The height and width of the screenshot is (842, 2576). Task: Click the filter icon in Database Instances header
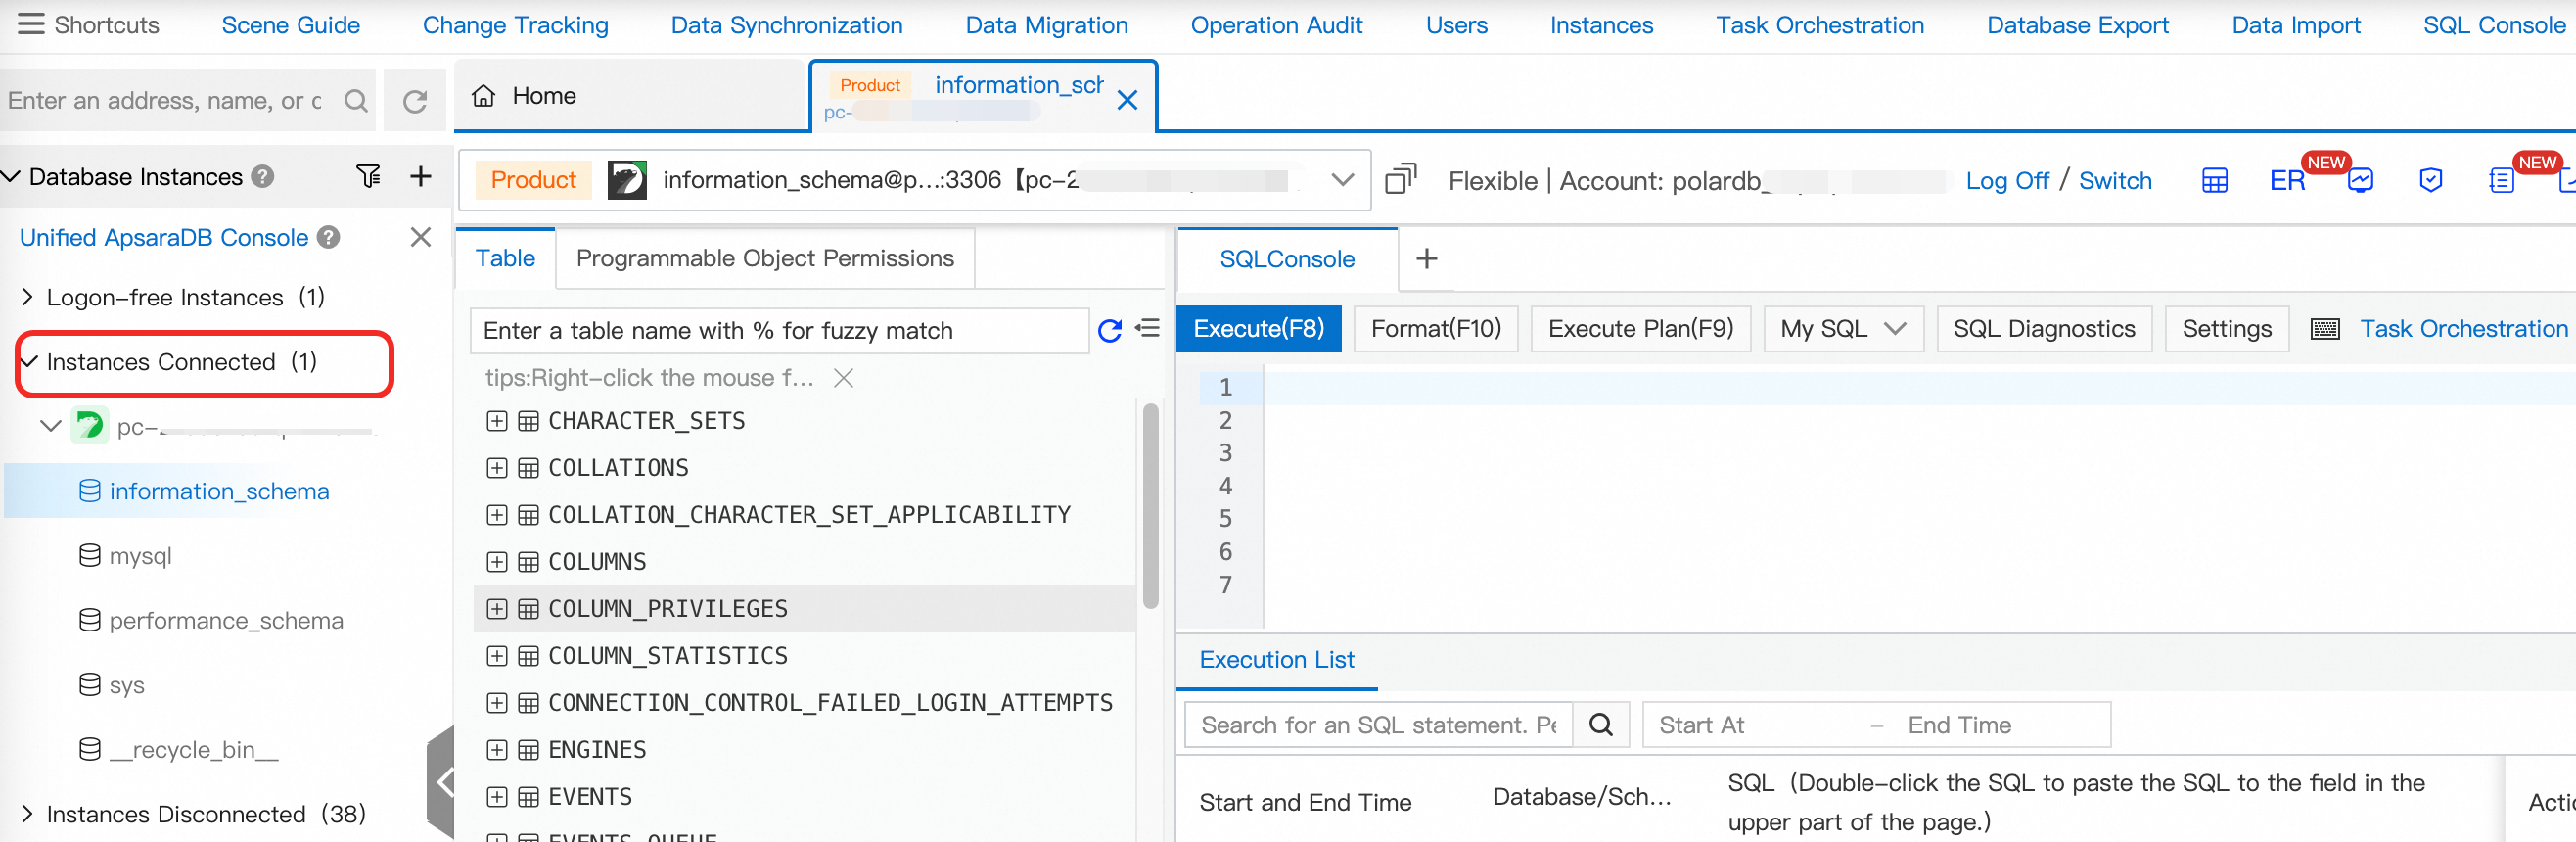tap(368, 177)
